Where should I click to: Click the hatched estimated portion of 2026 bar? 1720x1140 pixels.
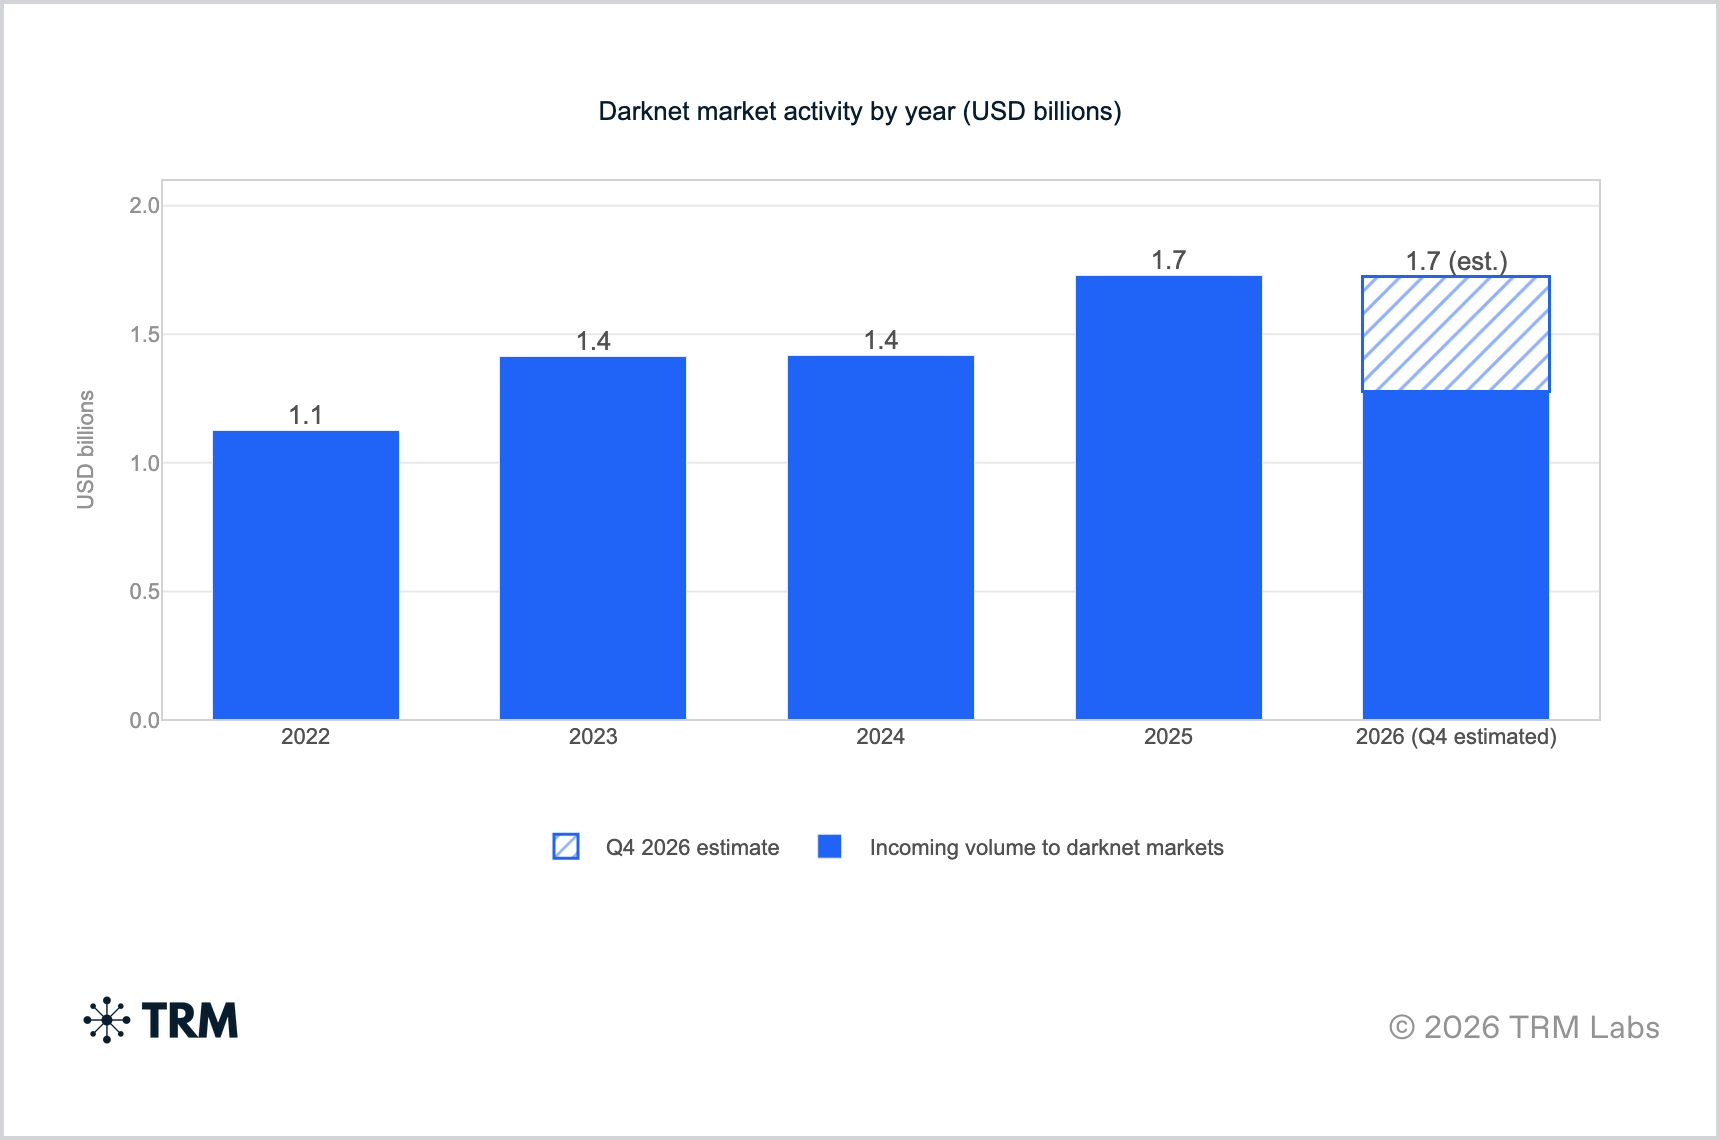tap(1456, 334)
